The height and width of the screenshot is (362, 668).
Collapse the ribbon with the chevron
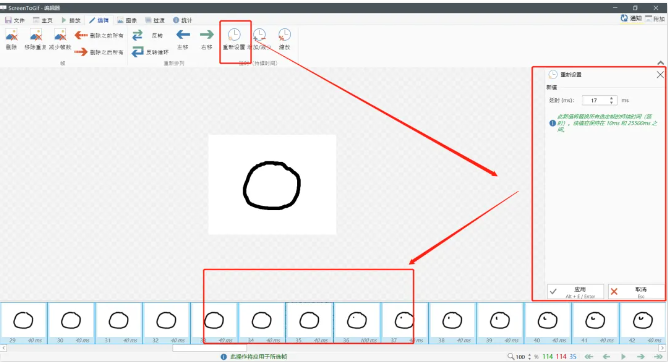[660, 63]
